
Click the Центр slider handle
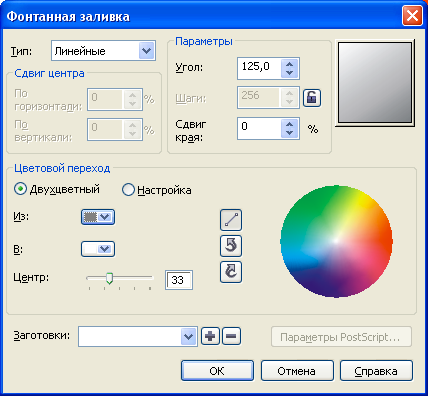coord(109,278)
